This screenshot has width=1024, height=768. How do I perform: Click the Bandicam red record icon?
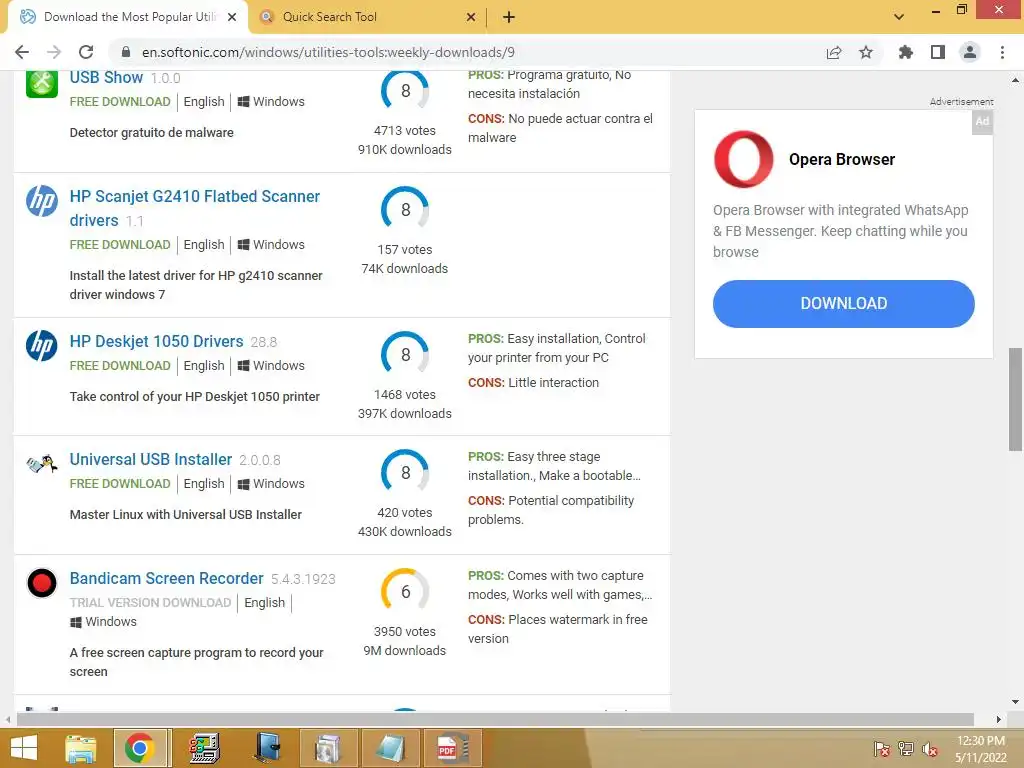[x=42, y=583]
